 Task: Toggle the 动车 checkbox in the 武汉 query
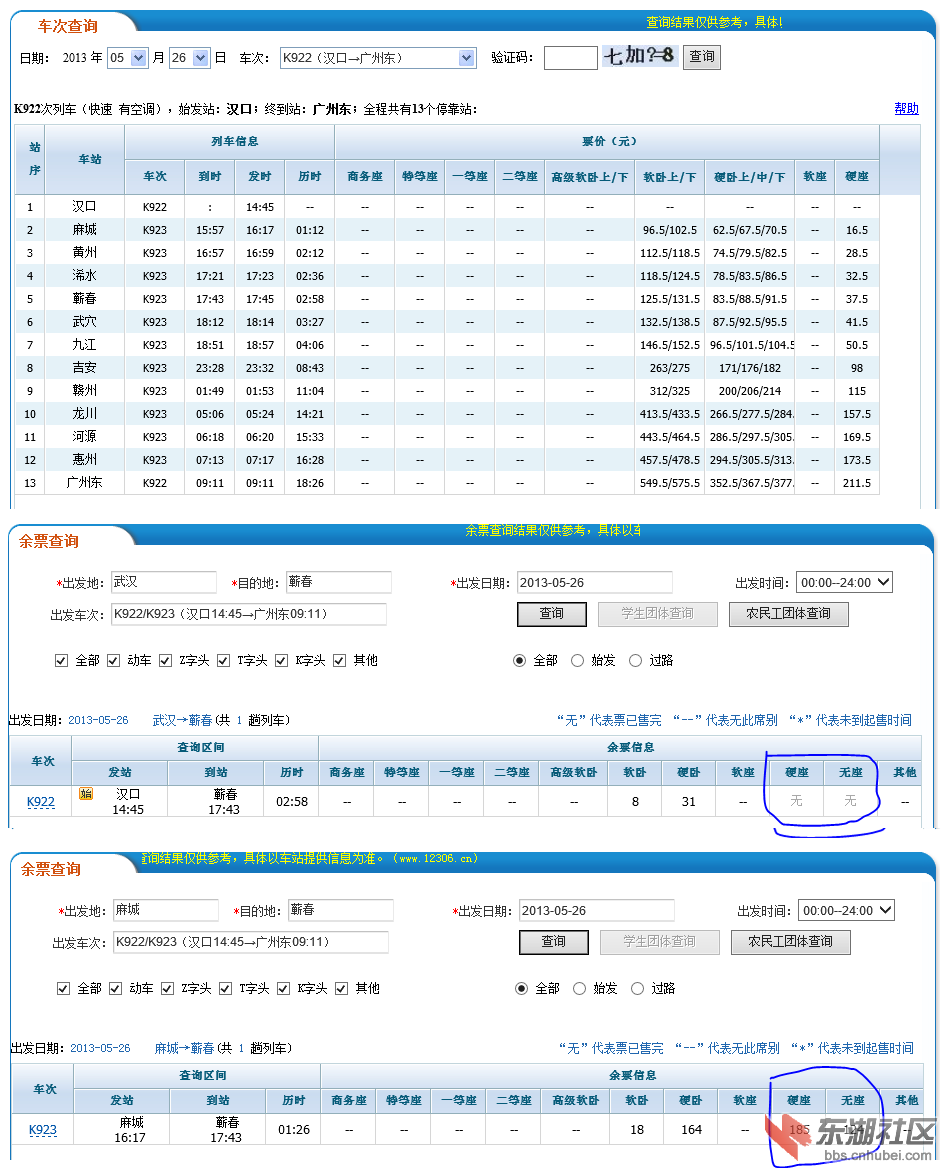point(113,661)
